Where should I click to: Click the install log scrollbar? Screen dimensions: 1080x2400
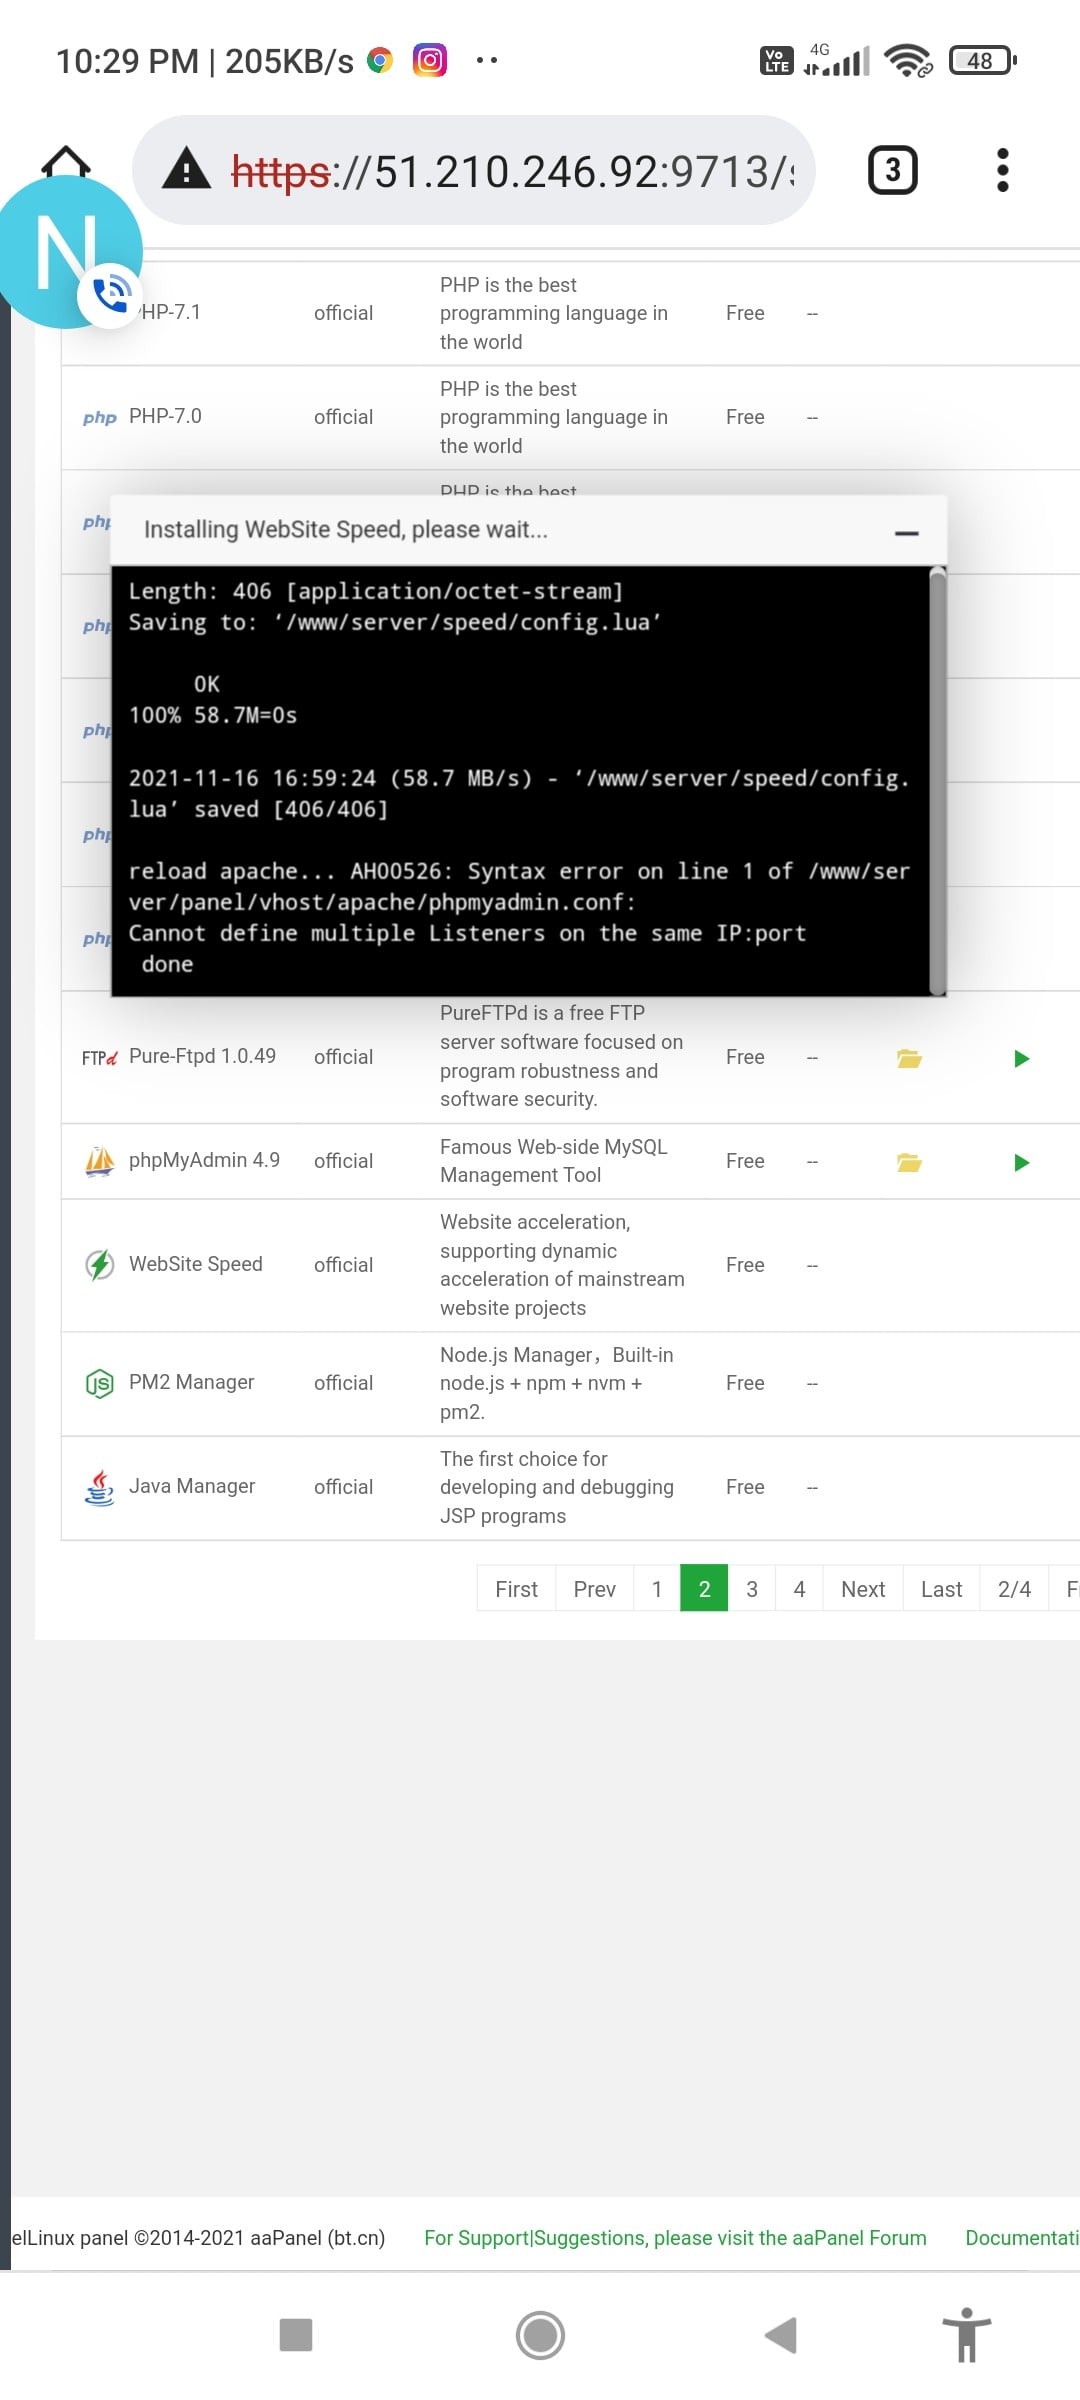(937, 781)
